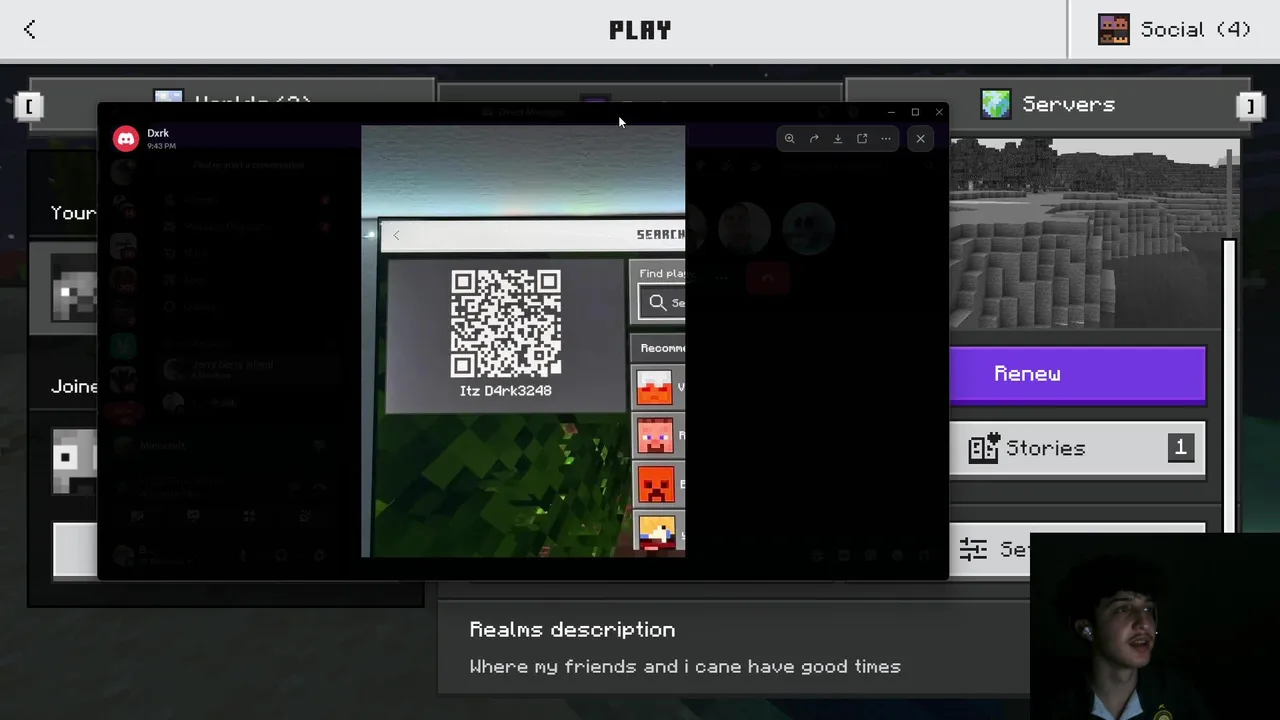This screenshot has height=720, width=1280.
Task: Download the image from Discord viewer
Action: pyautogui.click(x=838, y=139)
